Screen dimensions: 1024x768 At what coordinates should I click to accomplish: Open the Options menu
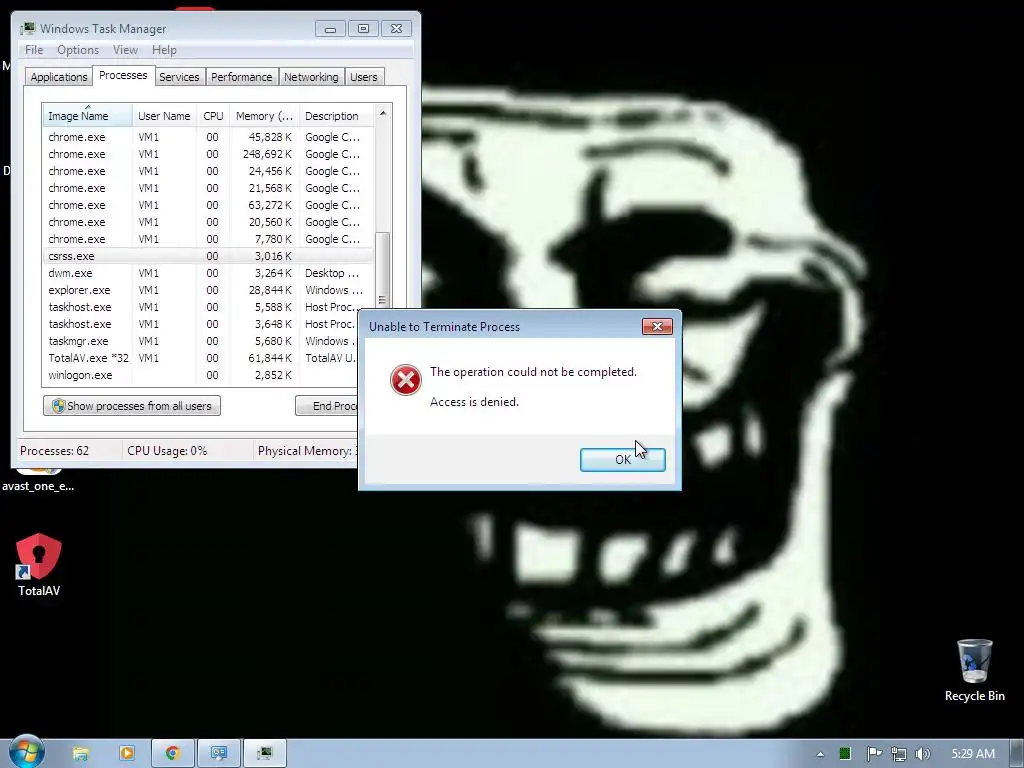click(x=78, y=50)
